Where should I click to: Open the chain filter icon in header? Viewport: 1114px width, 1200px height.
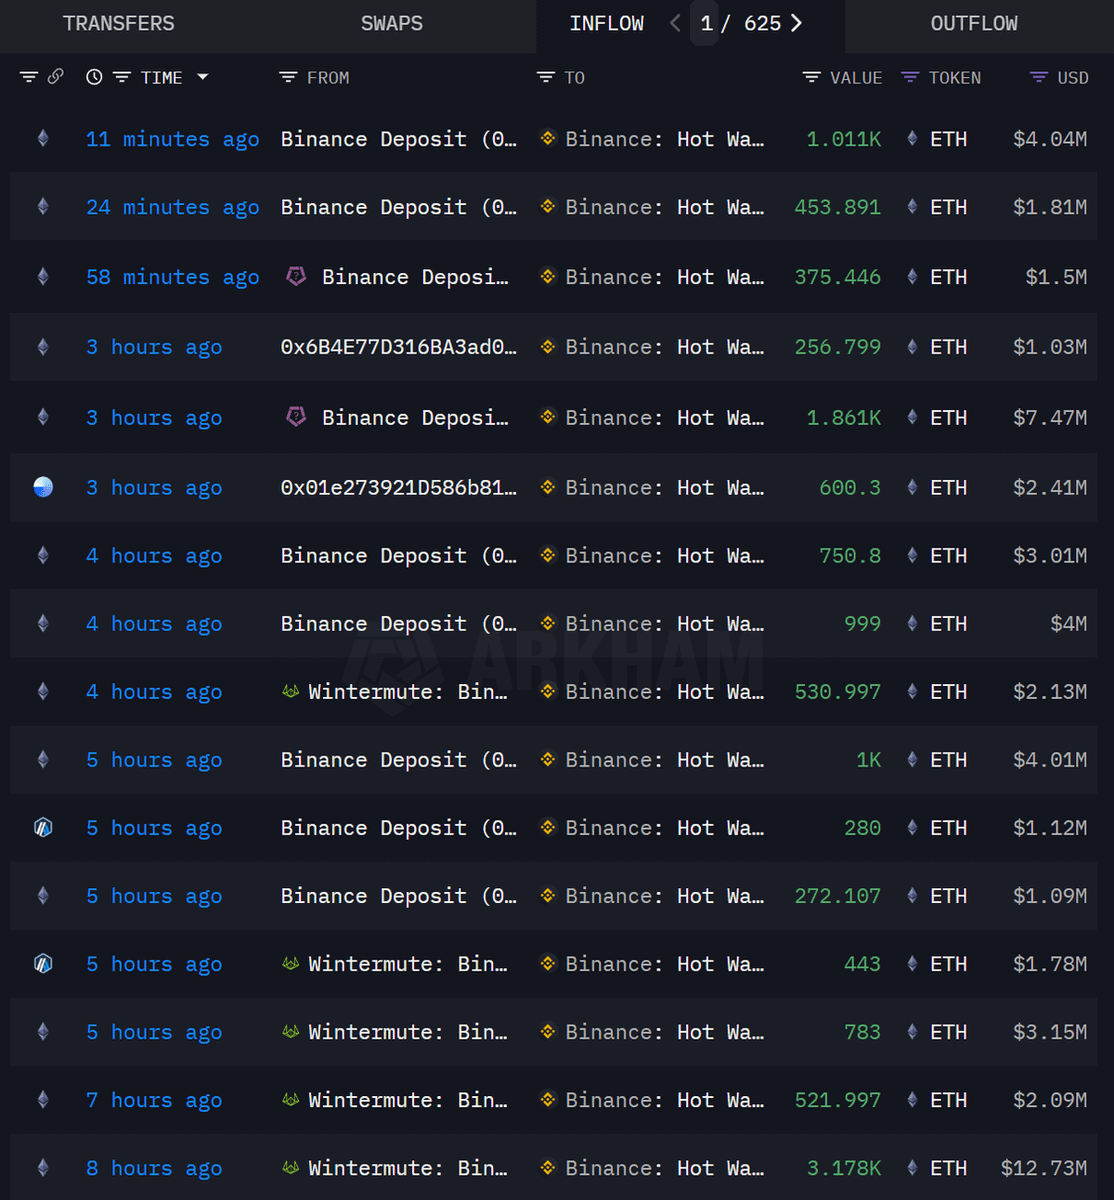coord(29,77)
